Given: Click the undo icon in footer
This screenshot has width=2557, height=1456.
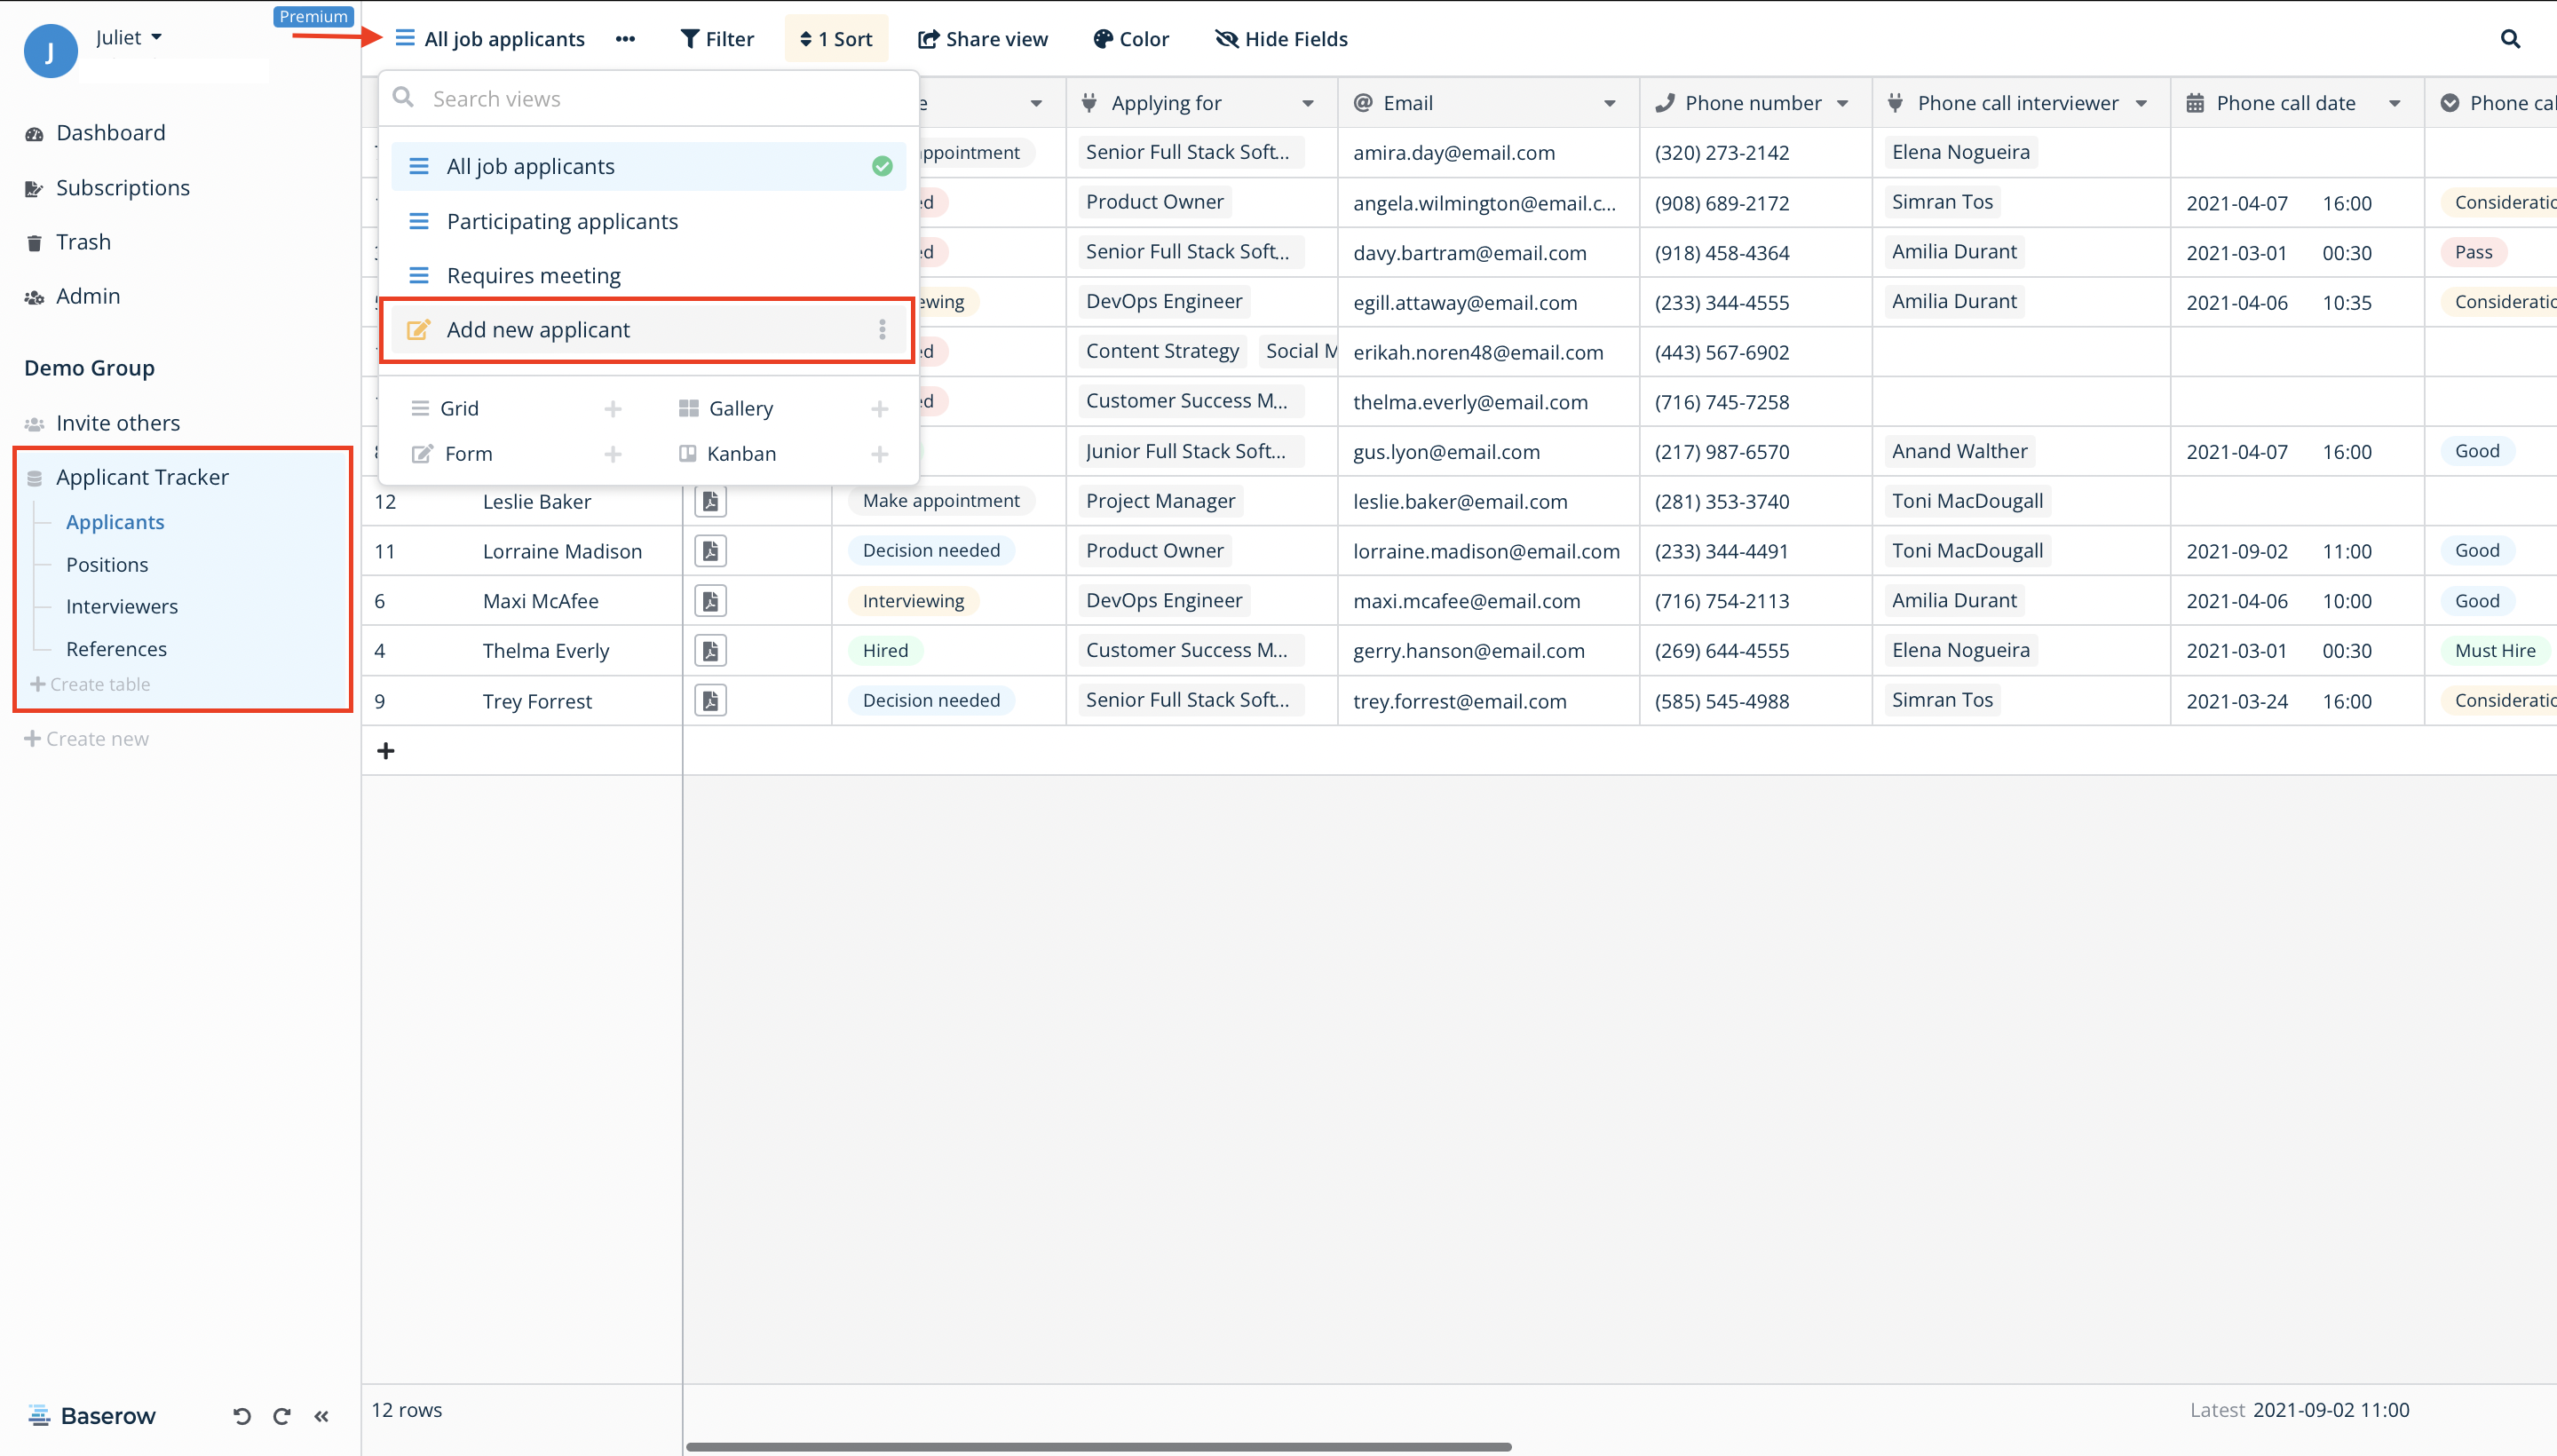Looking at the screenshot, I should click(x=241, y=1416).
